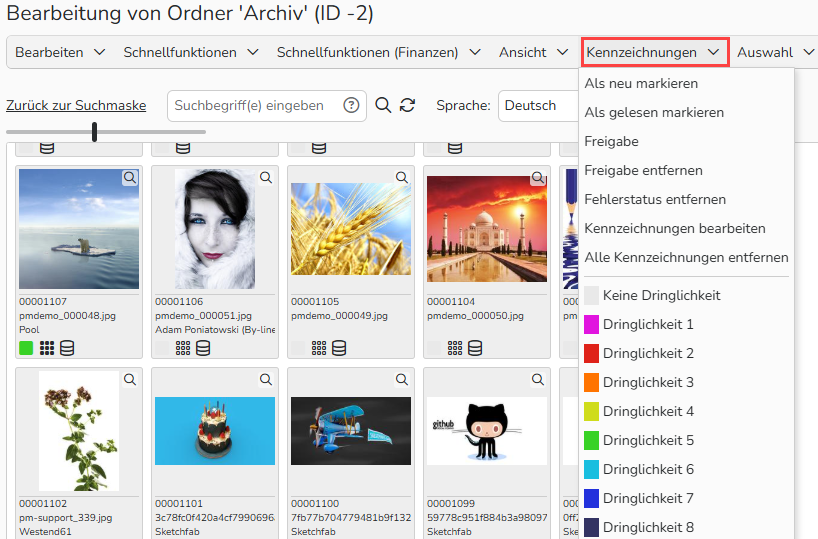Open the Auswahl dropdown menu
818x539 pixels.
[775, 52]
